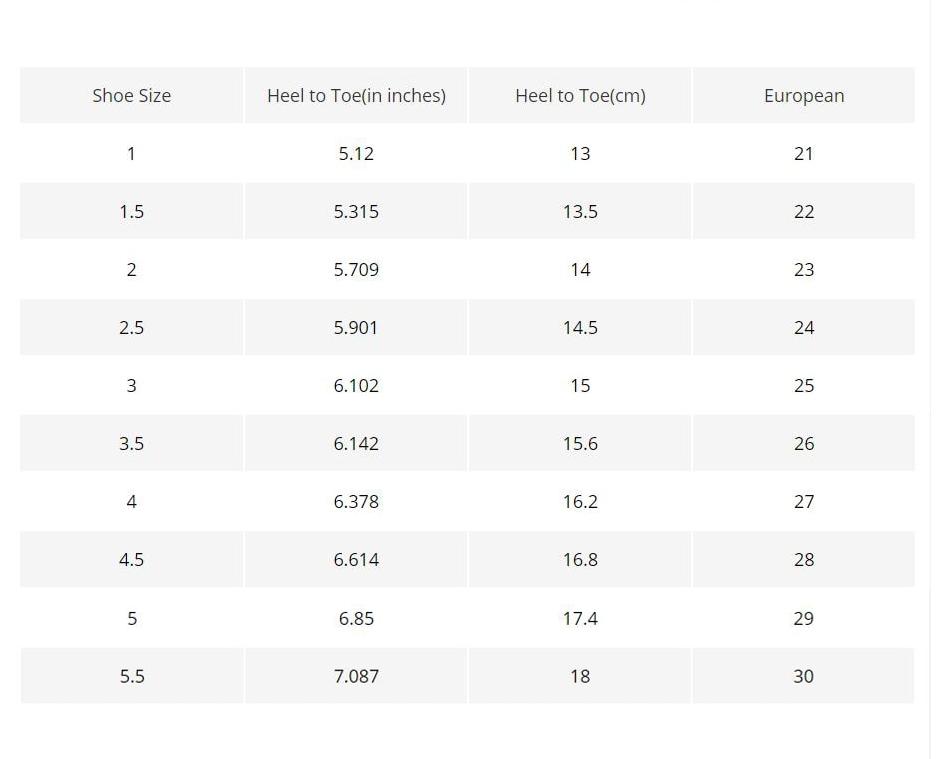Pick the 6.102 inches value
Screen dimensions: 948x759
coord(356,386)
